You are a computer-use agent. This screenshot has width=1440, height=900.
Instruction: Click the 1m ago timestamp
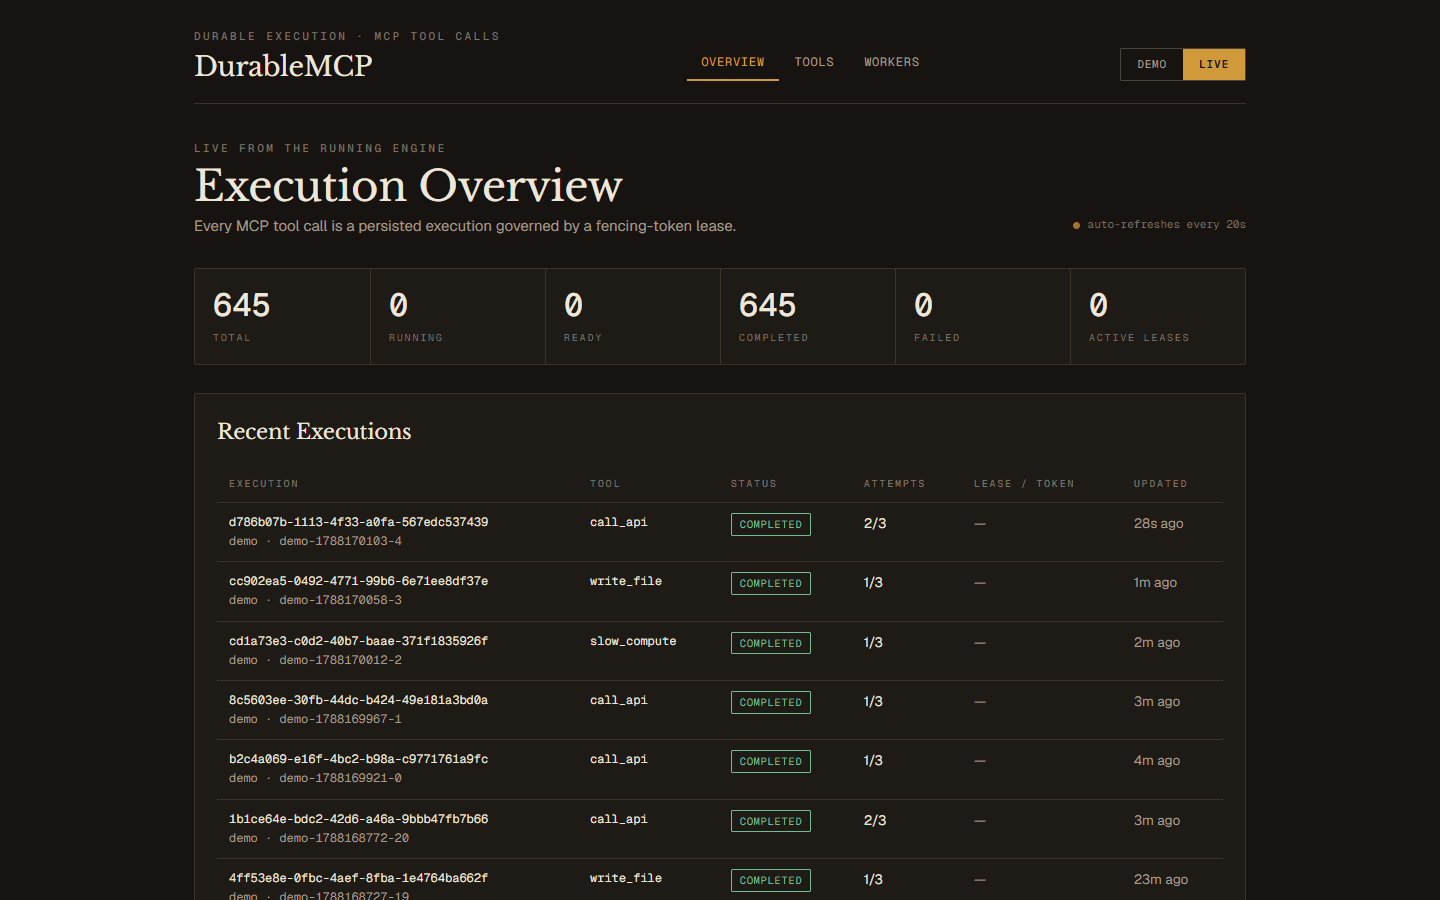[1155, 582]
